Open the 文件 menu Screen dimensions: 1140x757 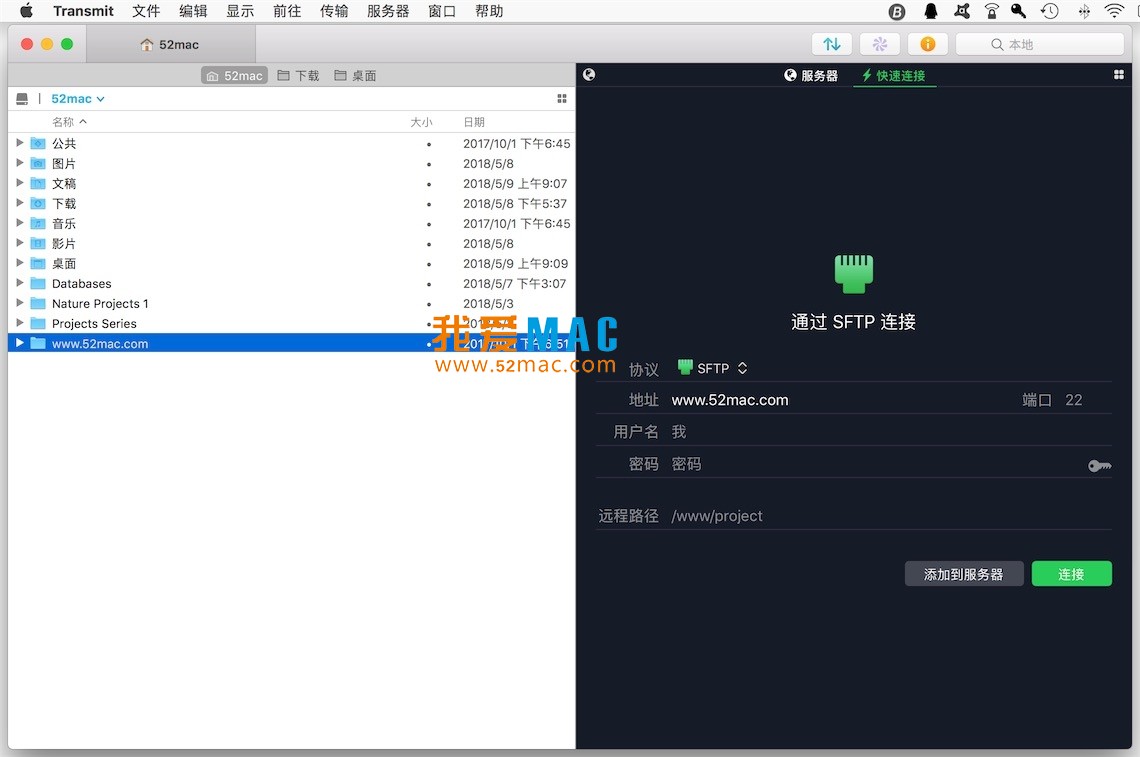(146, 11)
